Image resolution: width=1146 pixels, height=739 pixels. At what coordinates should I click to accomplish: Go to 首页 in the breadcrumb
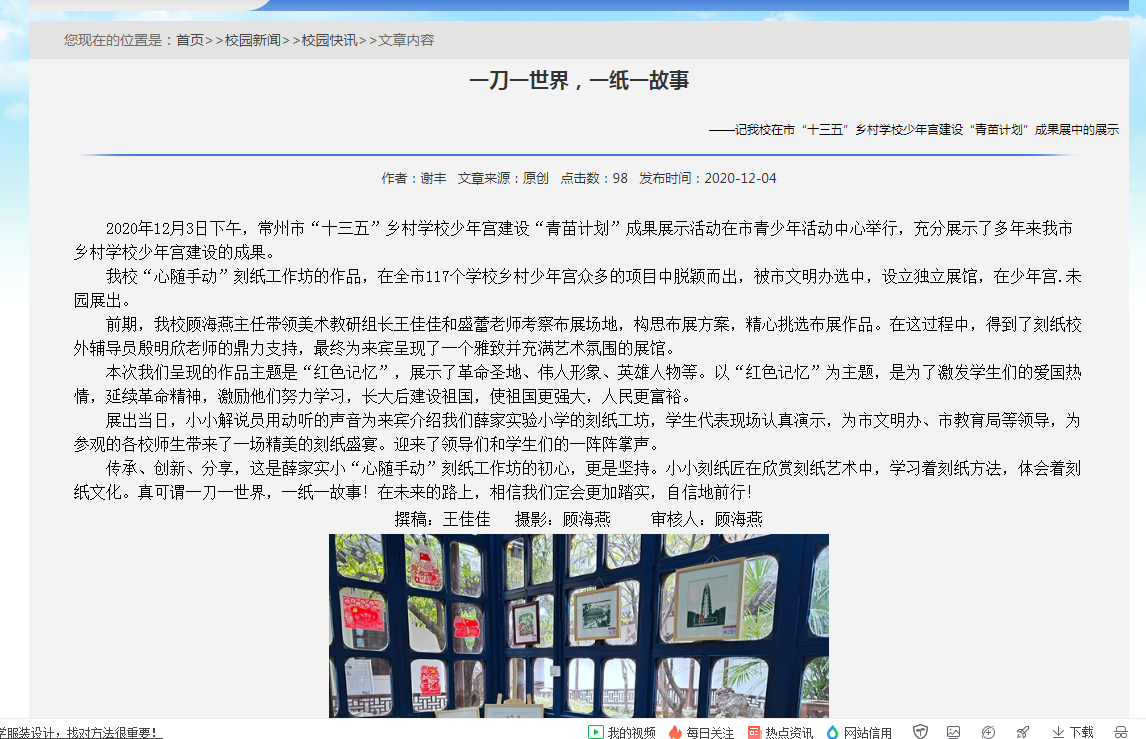pyautogui.click(x=190, y=40)
